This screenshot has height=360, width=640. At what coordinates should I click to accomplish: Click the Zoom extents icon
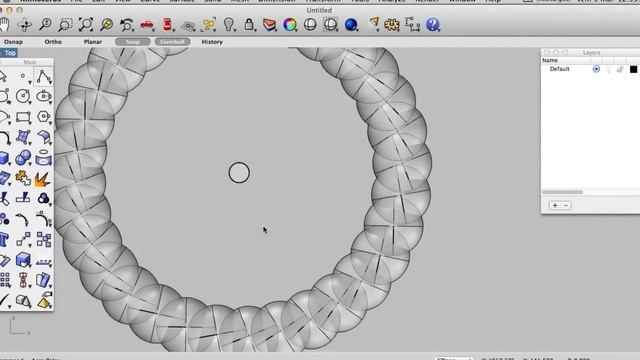(x=86, y=24)
